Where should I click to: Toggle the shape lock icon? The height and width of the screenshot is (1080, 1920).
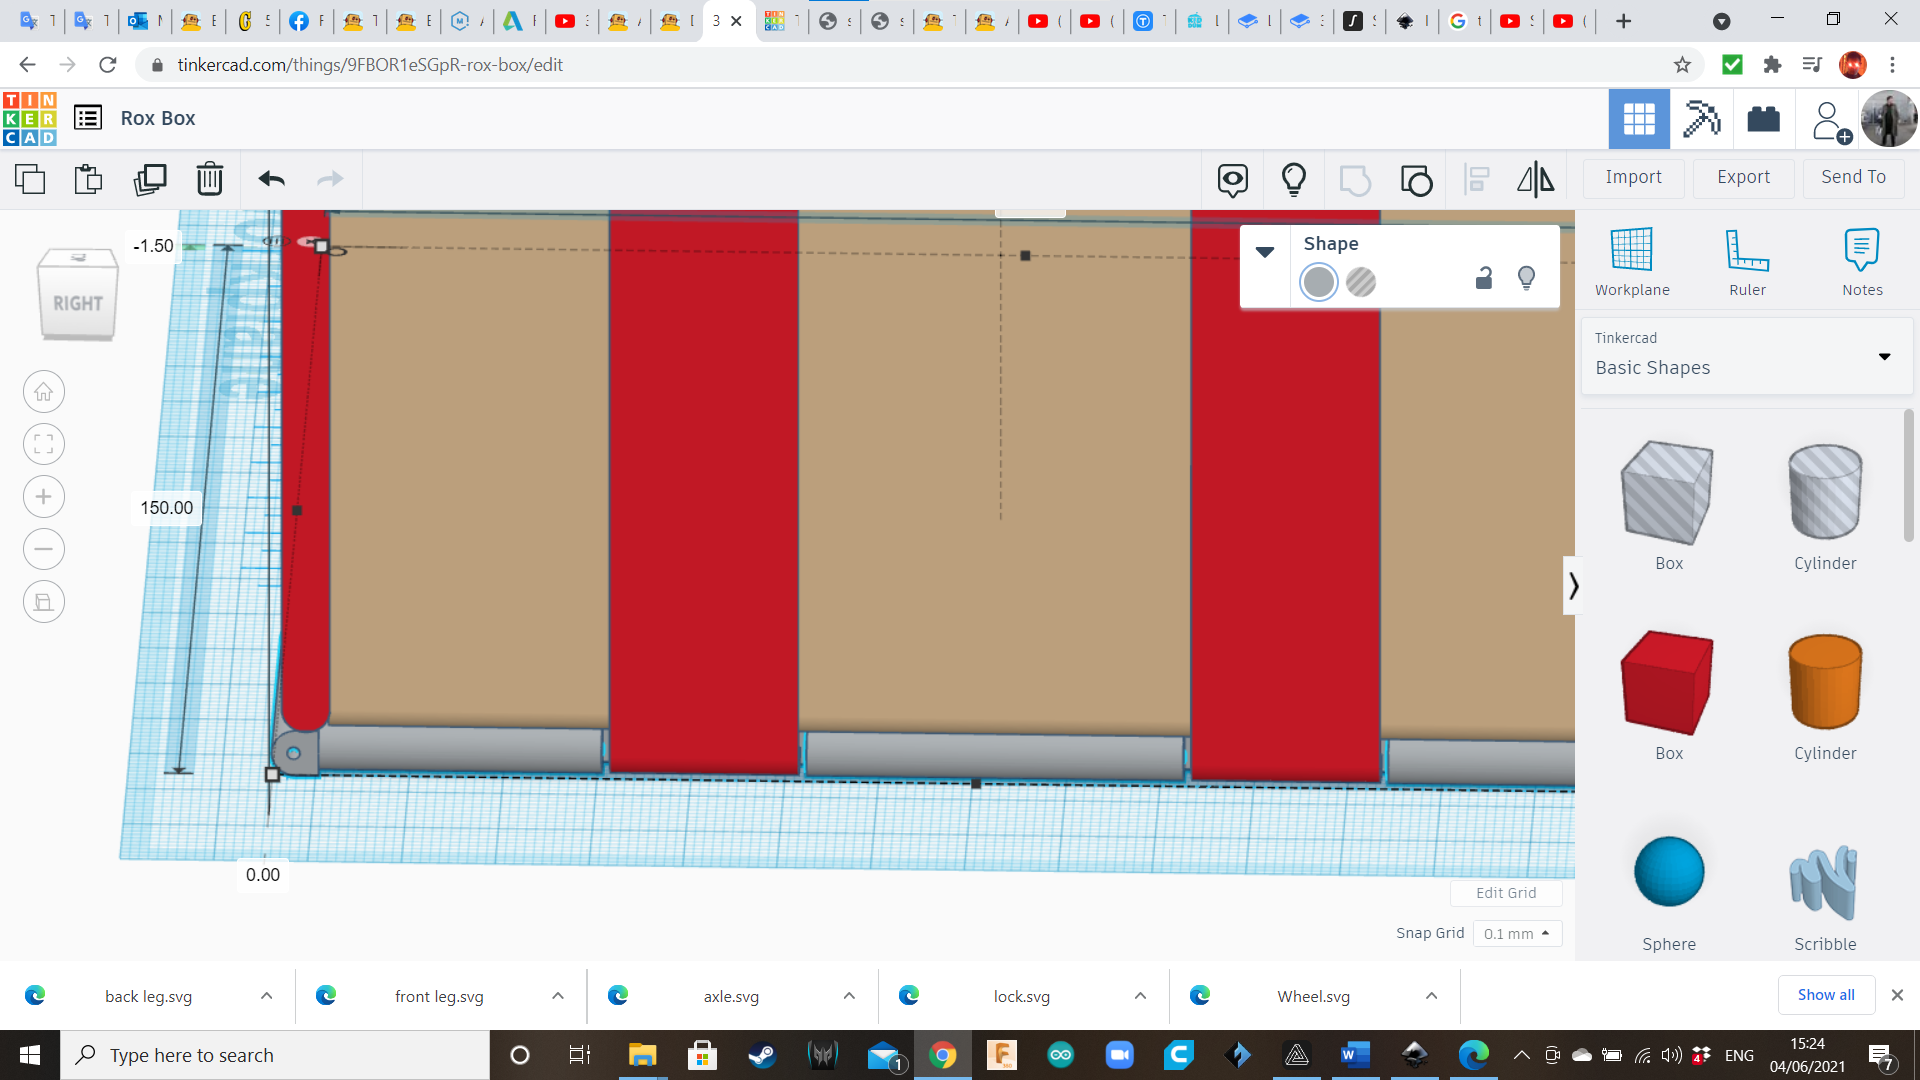[1484, 278]
